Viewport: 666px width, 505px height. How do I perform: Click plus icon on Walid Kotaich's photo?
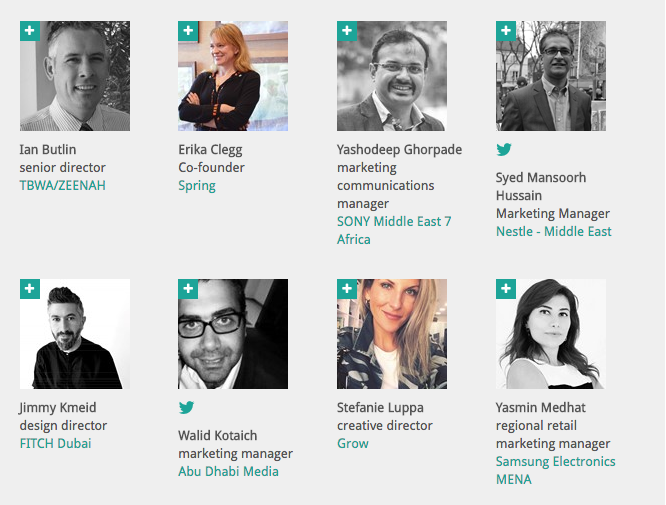[187, 289]
